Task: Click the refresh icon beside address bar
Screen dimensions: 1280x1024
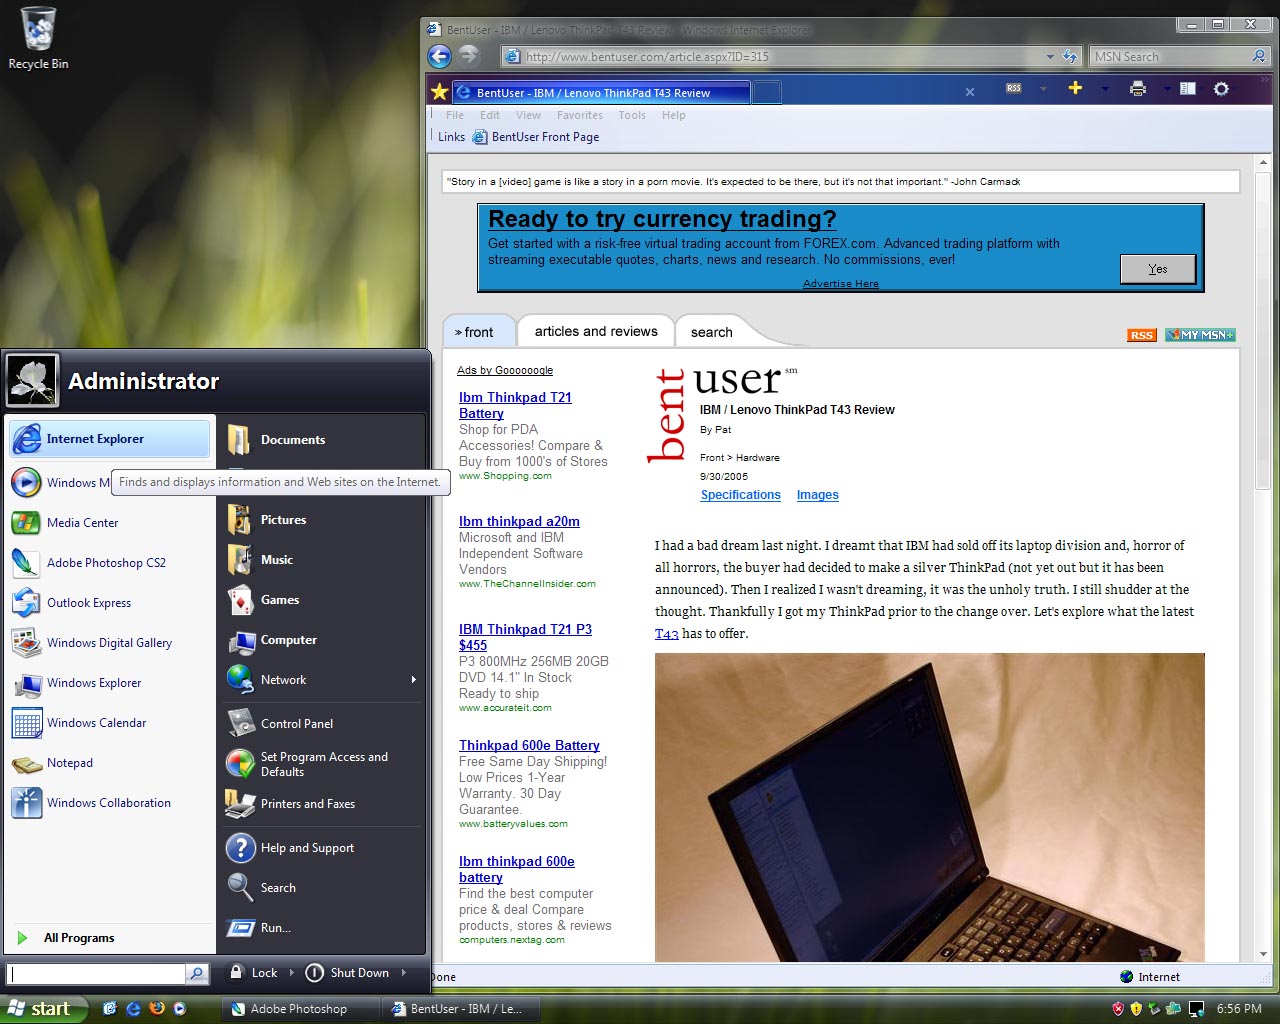Action: coord(1070,56)
